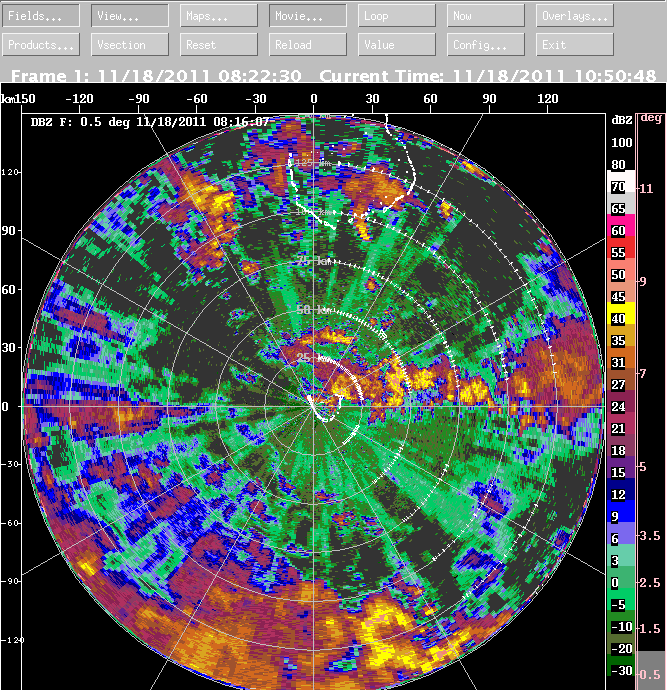667x690 pixels.
Task: Select the 35 dBZ color swatch
Action: (621, 335)
